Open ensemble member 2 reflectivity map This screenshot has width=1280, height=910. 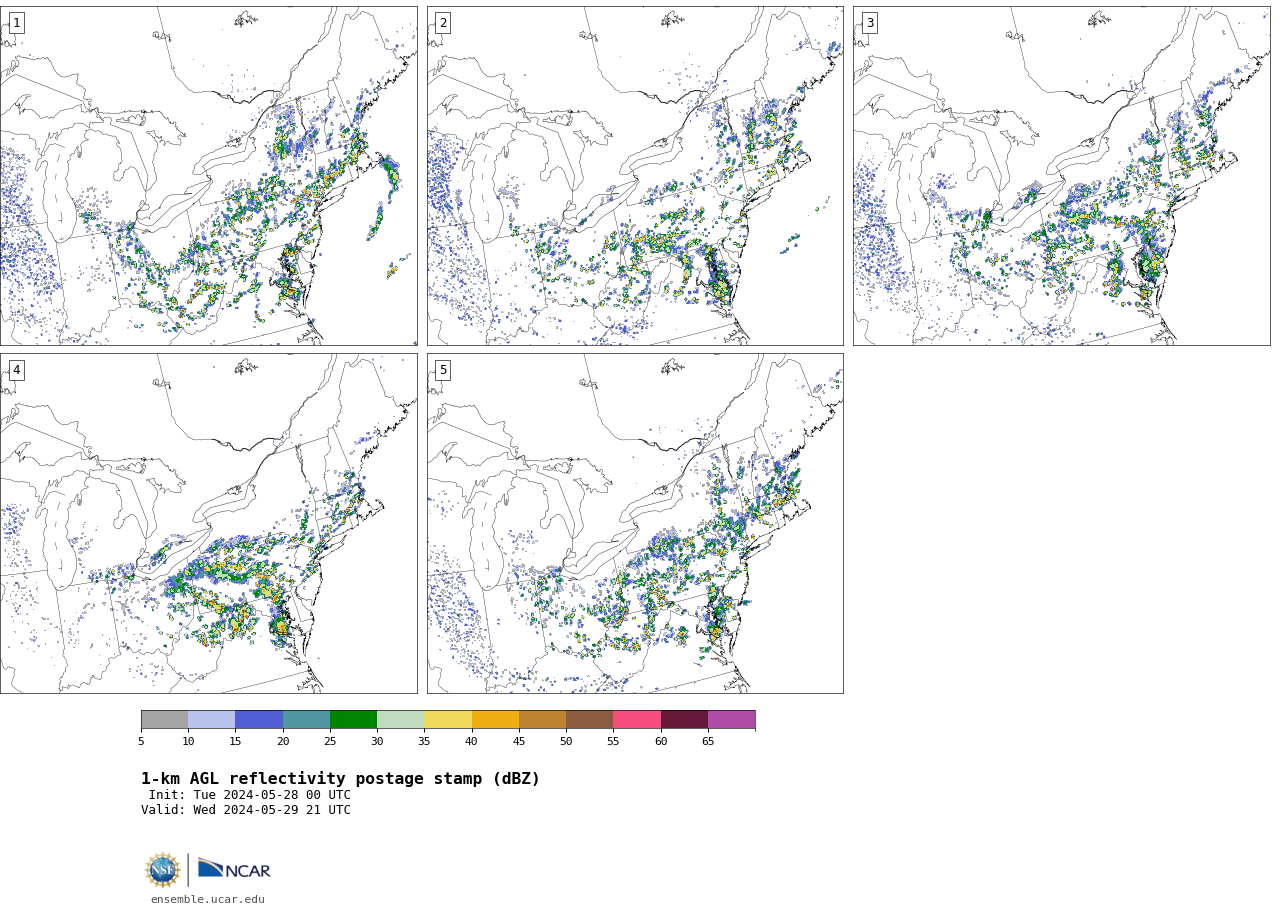point(635,176)
